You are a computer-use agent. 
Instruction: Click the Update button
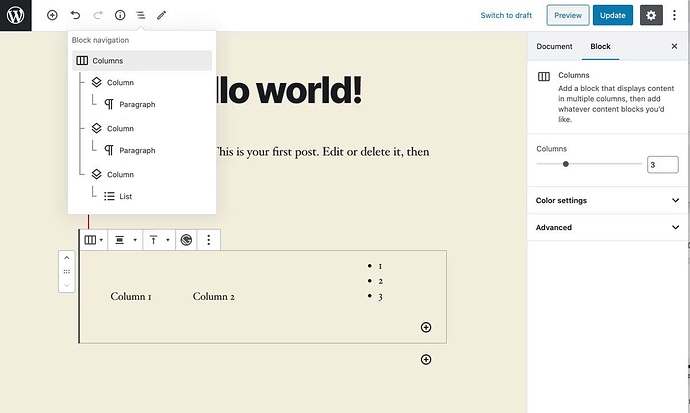(x=612, y=15)
